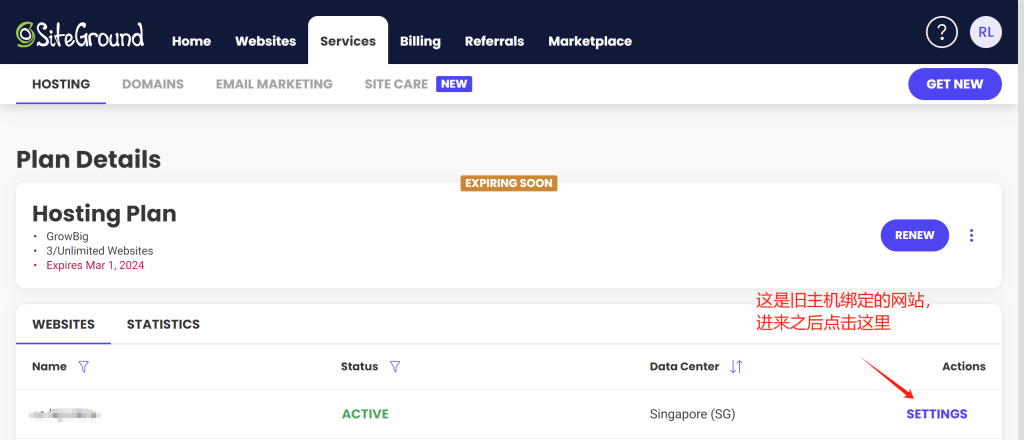Click the NEW badge next to Site Care
This screenshot has height=440, width=1024.
click(x=455, y=84)
